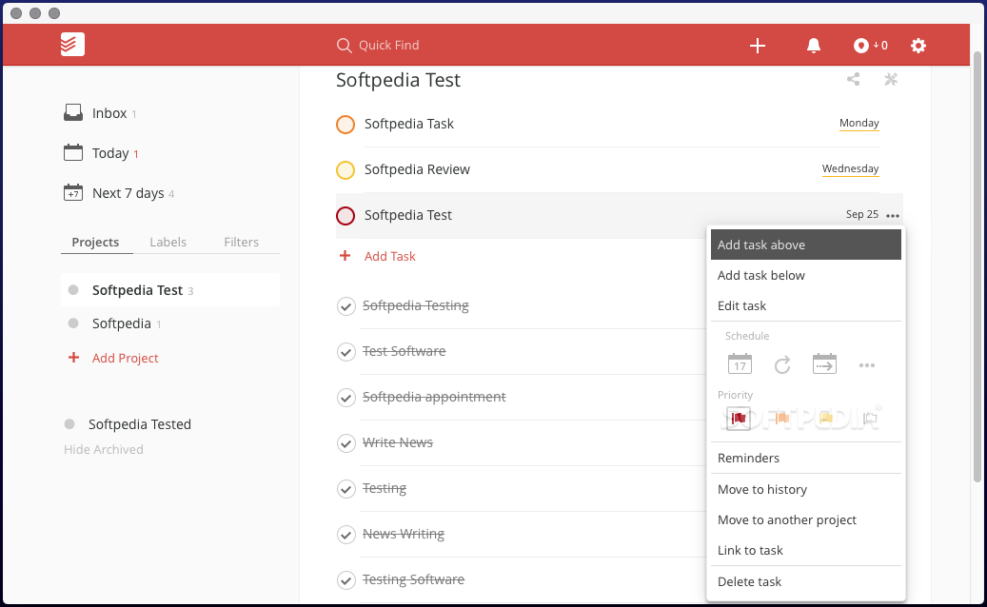Switch to the Labels tab

coord(168,241)
